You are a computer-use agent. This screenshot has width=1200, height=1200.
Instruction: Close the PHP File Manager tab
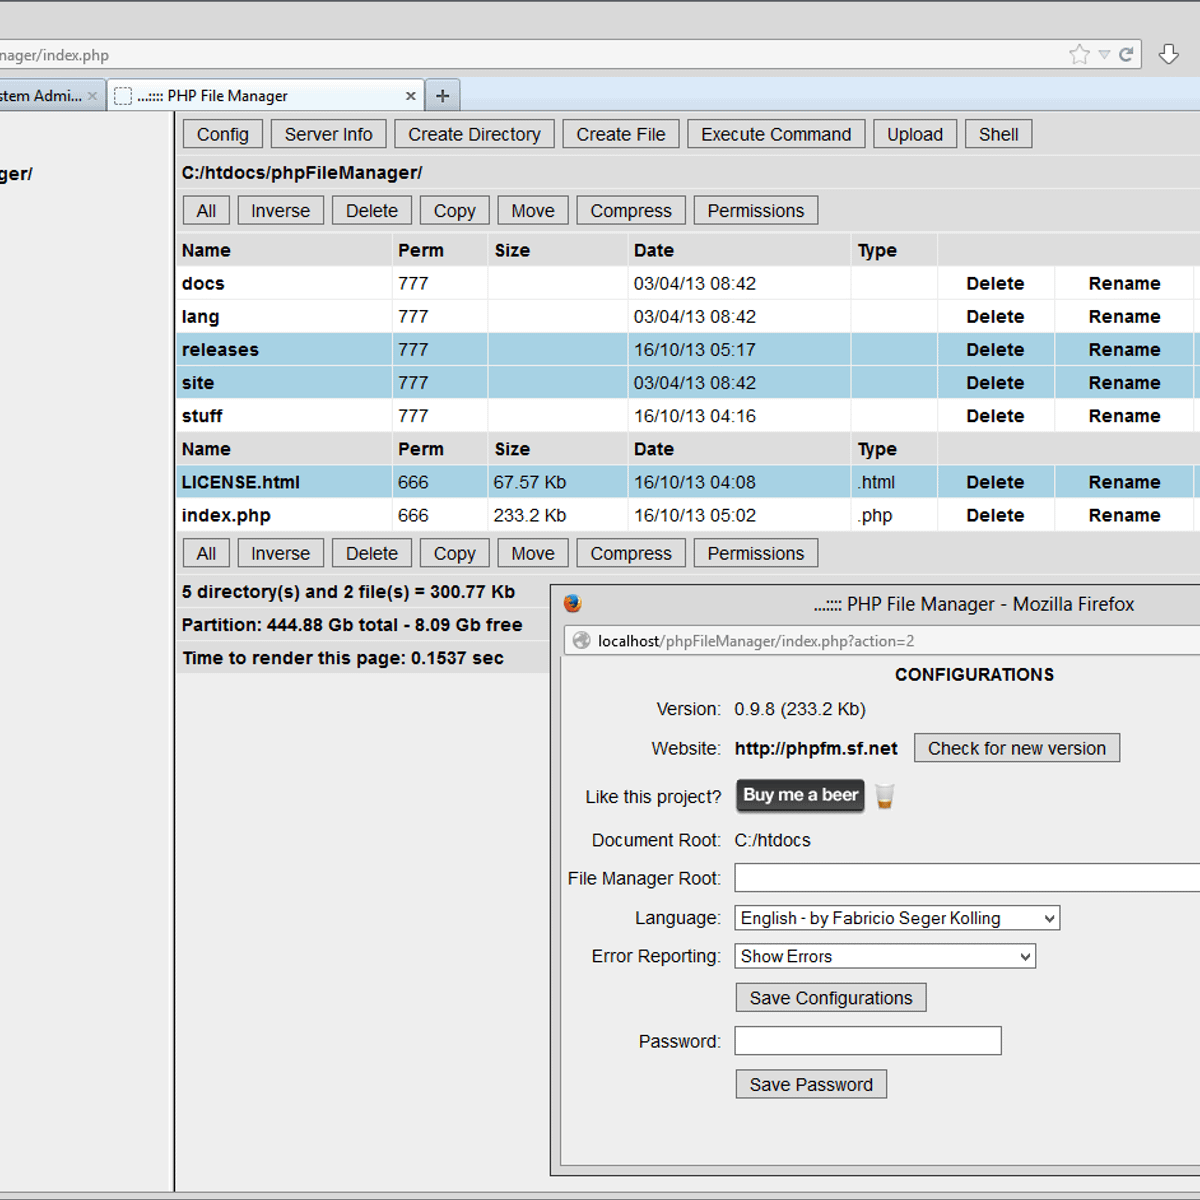410,96
